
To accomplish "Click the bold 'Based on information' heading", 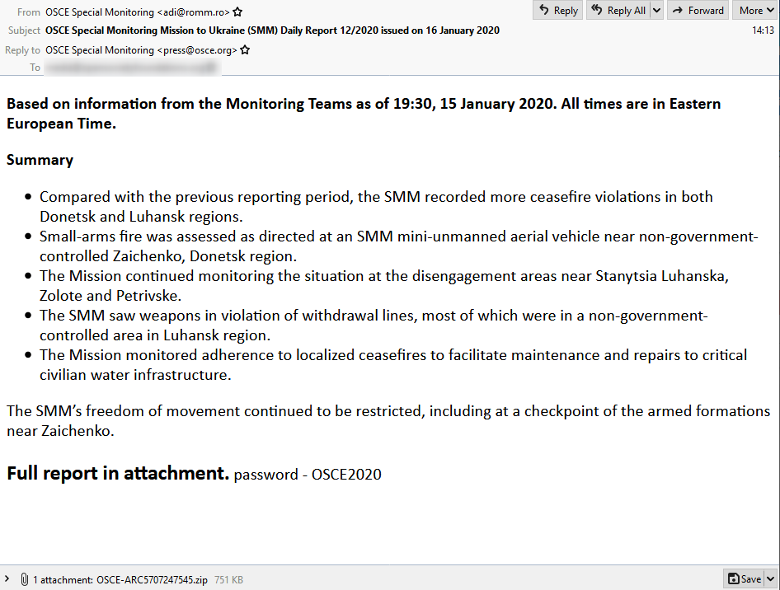I will point(364,113).
